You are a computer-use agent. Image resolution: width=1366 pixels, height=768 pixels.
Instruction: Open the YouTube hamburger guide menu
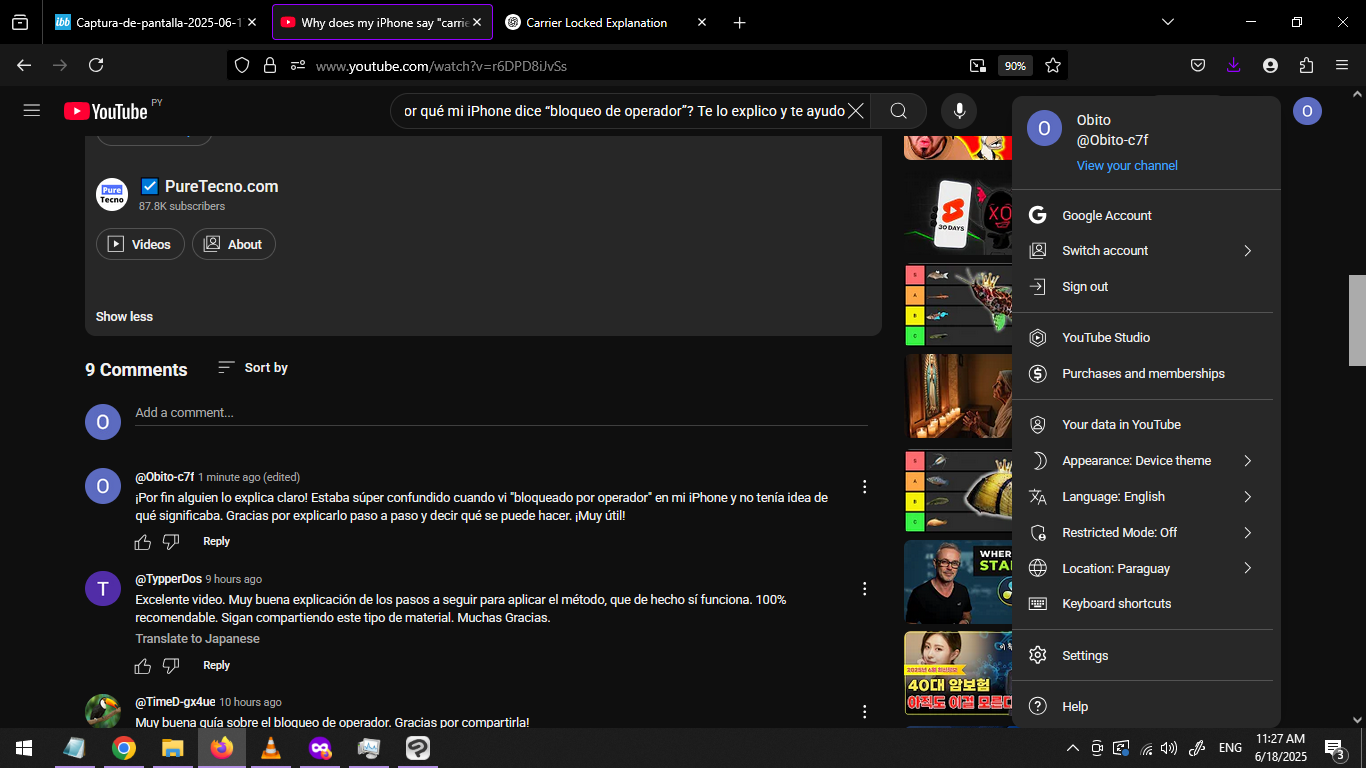click(x=32, y=110)
